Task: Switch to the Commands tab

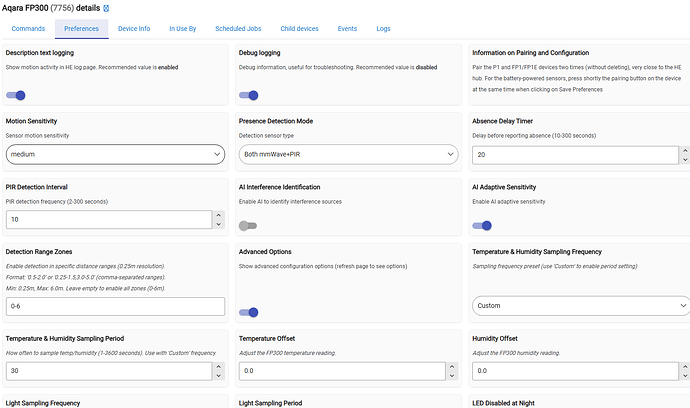Action: [x=28, y=28]
